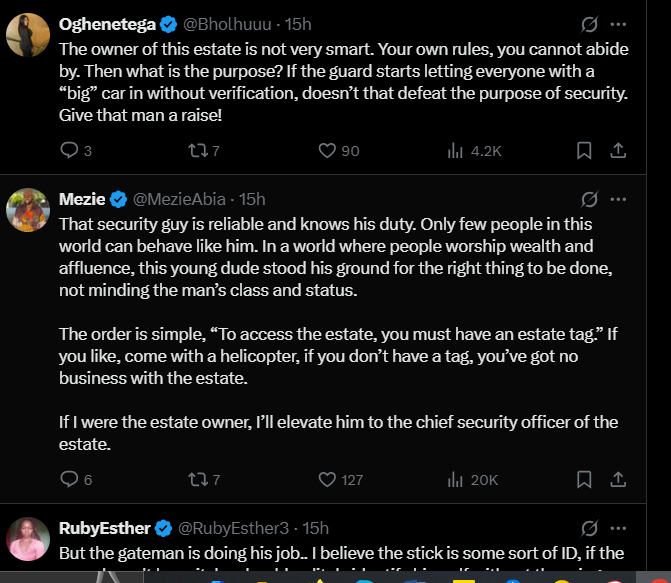This screenshot has width=671, height=583.
Task: Like Oghenetega's tweet with 90 likes
Action: point(326,151)
